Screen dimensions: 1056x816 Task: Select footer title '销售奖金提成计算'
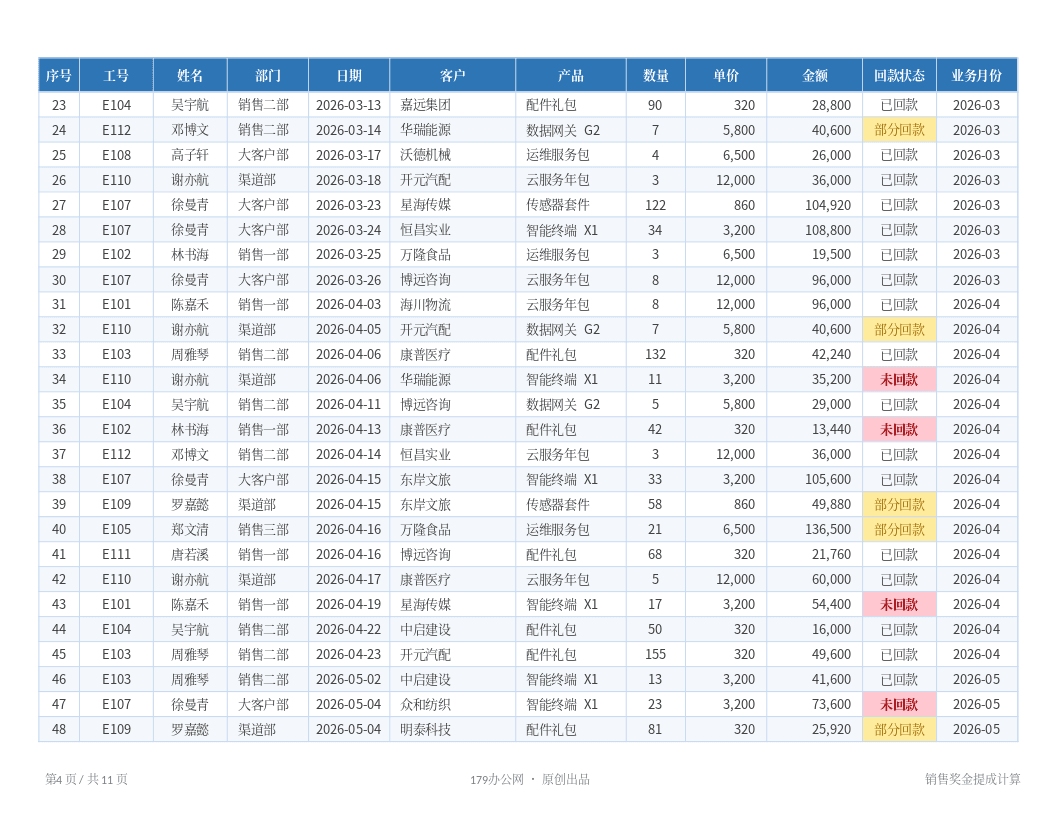click(972, 779)
